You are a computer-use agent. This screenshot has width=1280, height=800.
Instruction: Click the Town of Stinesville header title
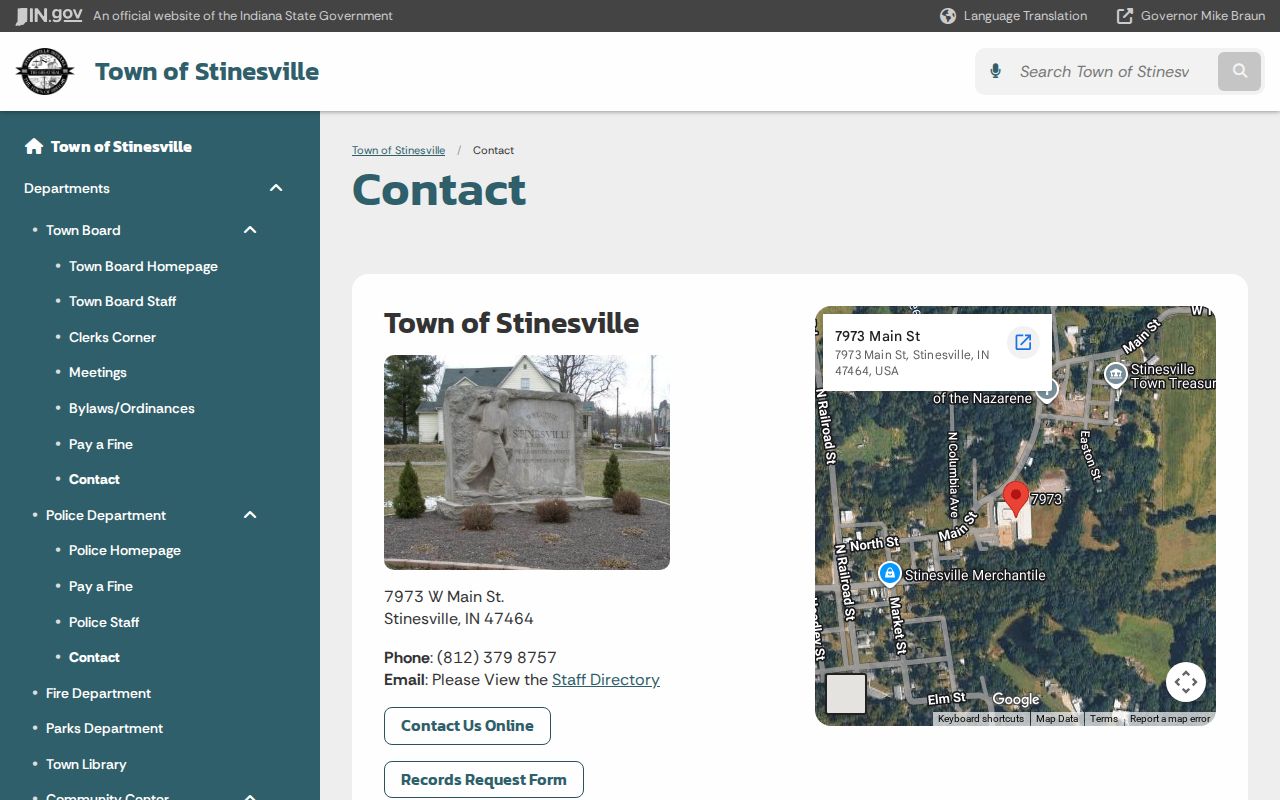point(207,72)
